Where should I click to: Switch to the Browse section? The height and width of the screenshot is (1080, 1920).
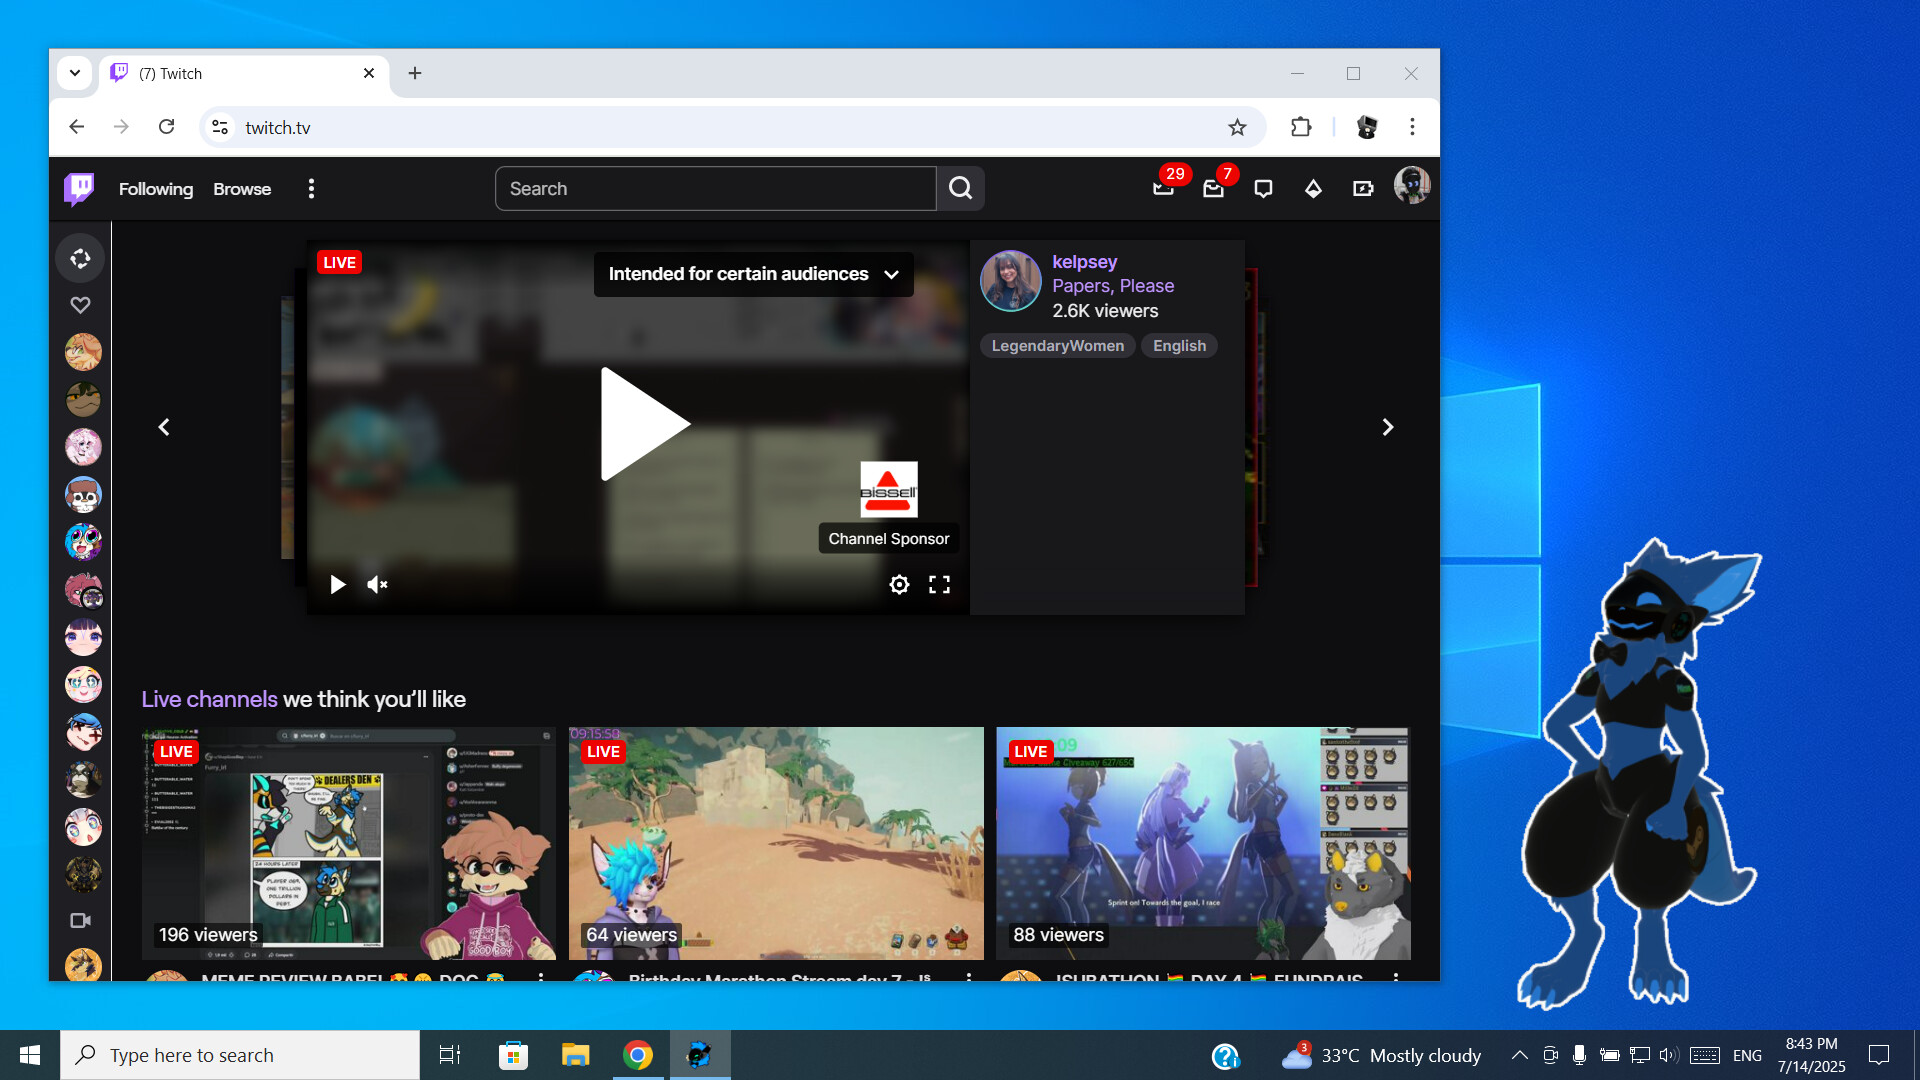point(241,188)
